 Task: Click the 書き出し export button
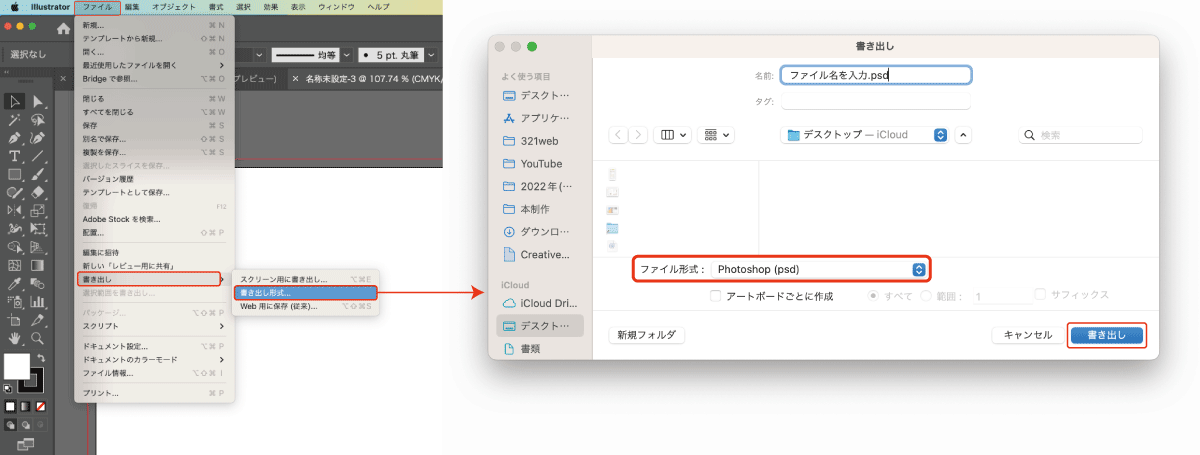point(1106,336)
